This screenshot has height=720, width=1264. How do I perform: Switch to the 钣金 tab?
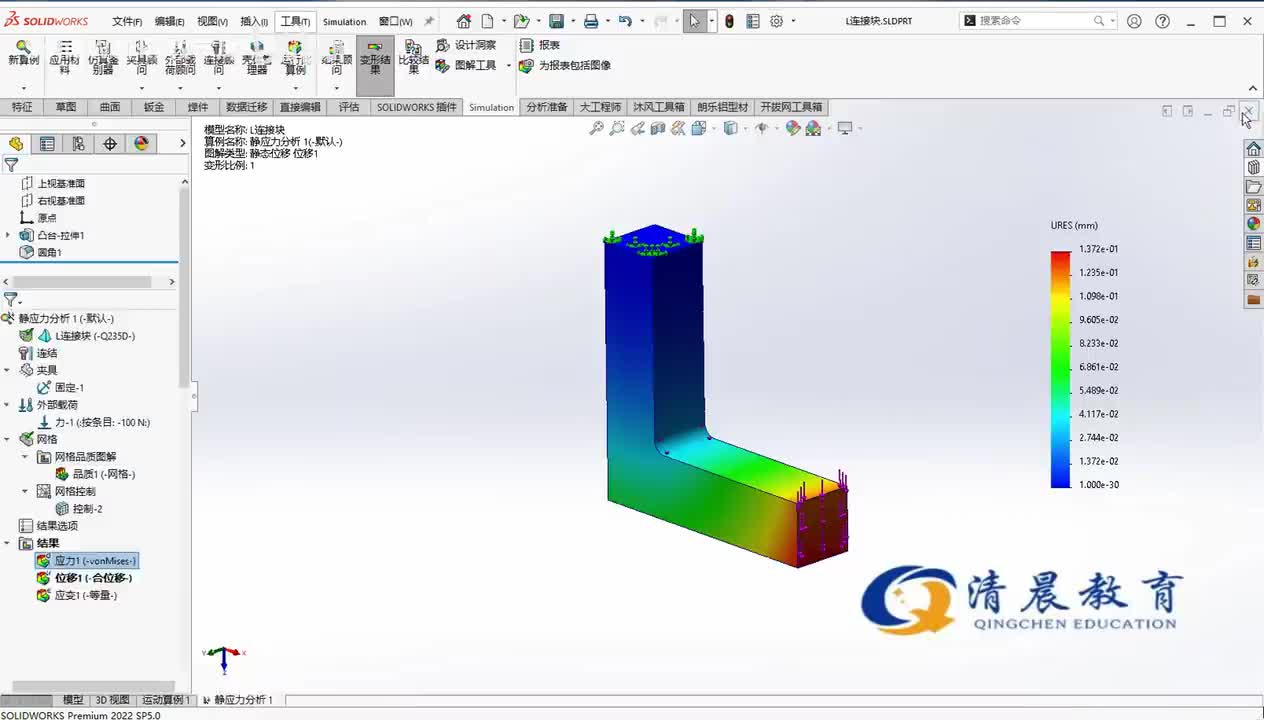click(154, 107)
